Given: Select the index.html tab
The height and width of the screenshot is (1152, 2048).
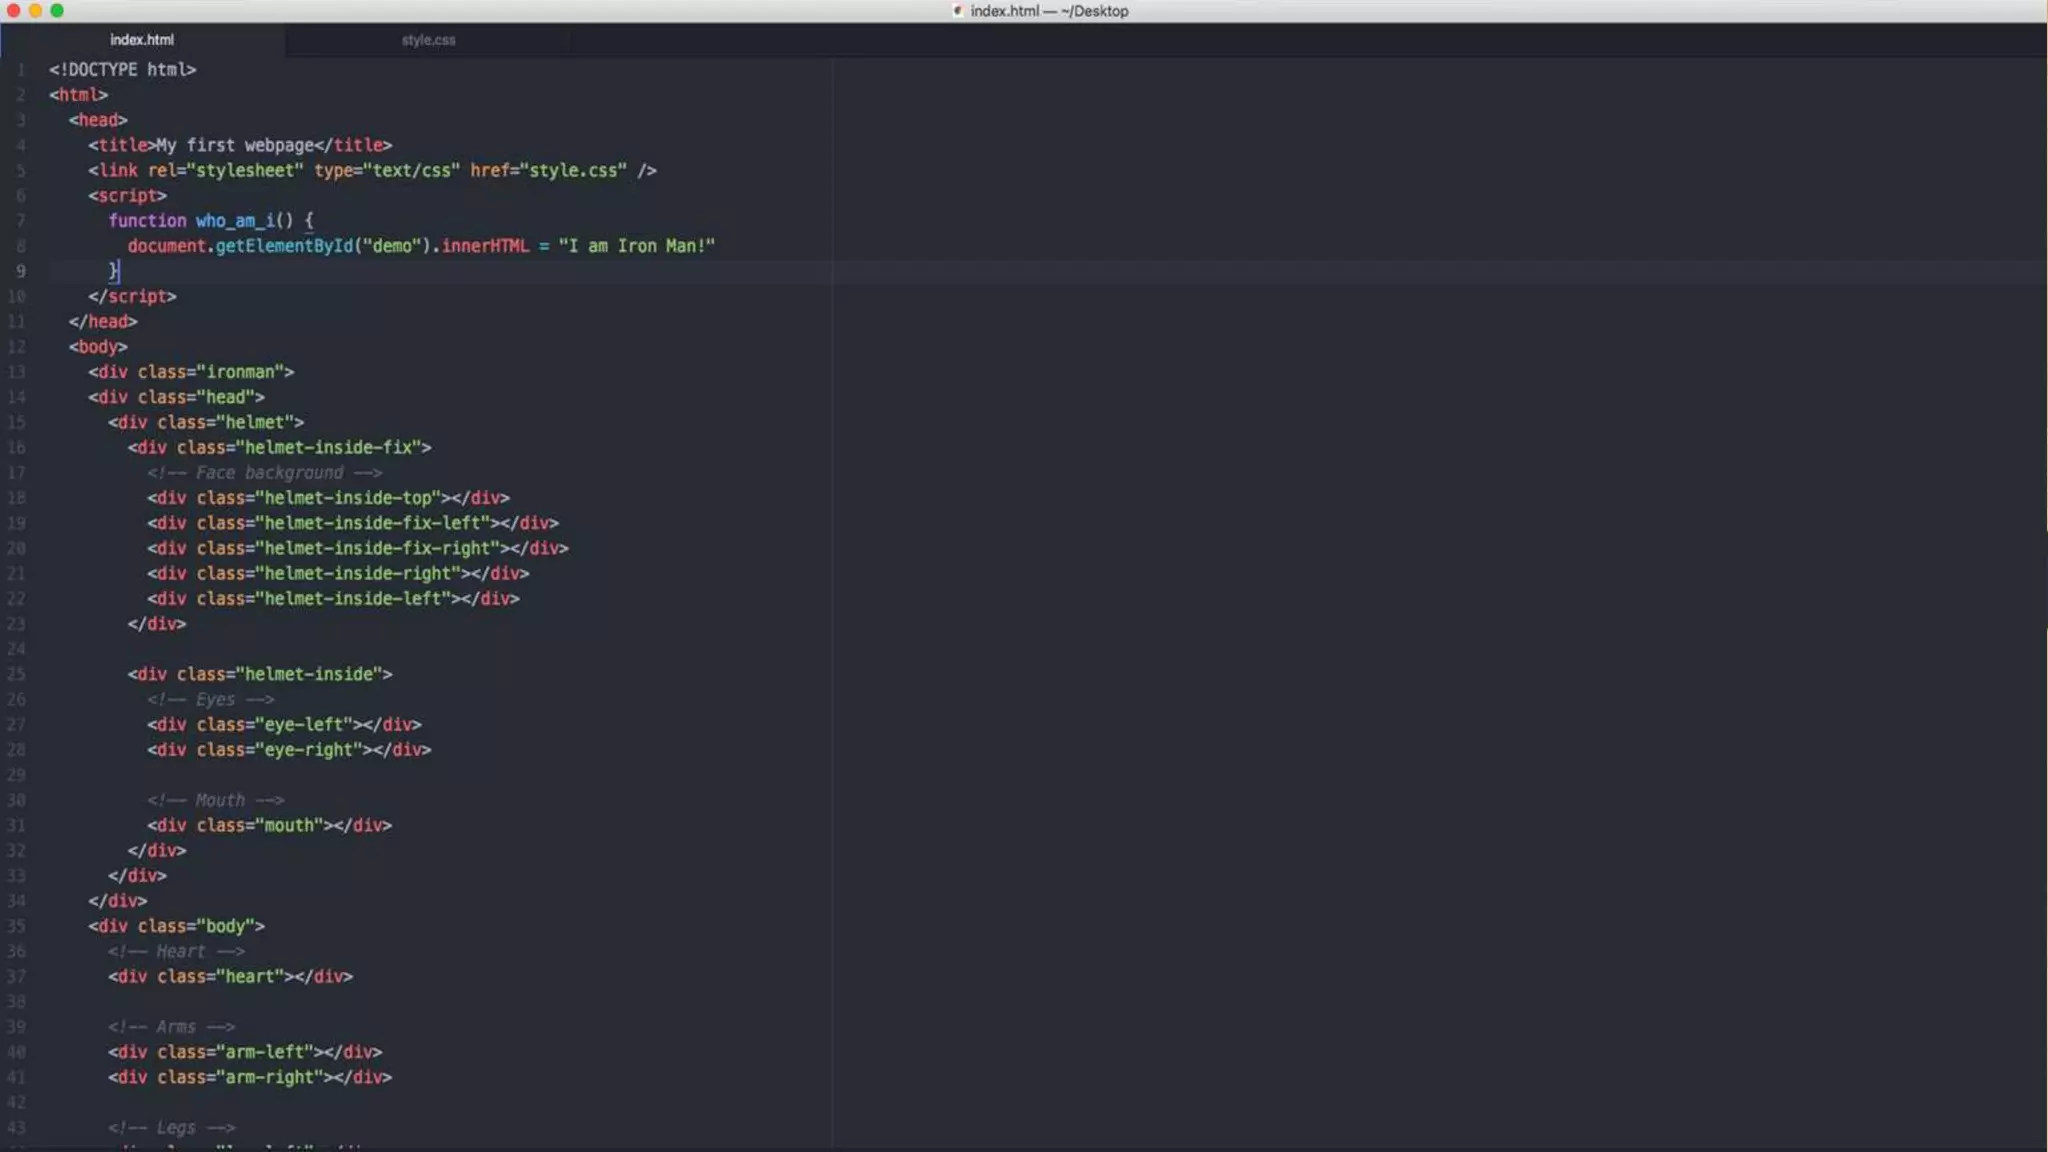Looking at the screenshot, I should [x=142, y=40].
